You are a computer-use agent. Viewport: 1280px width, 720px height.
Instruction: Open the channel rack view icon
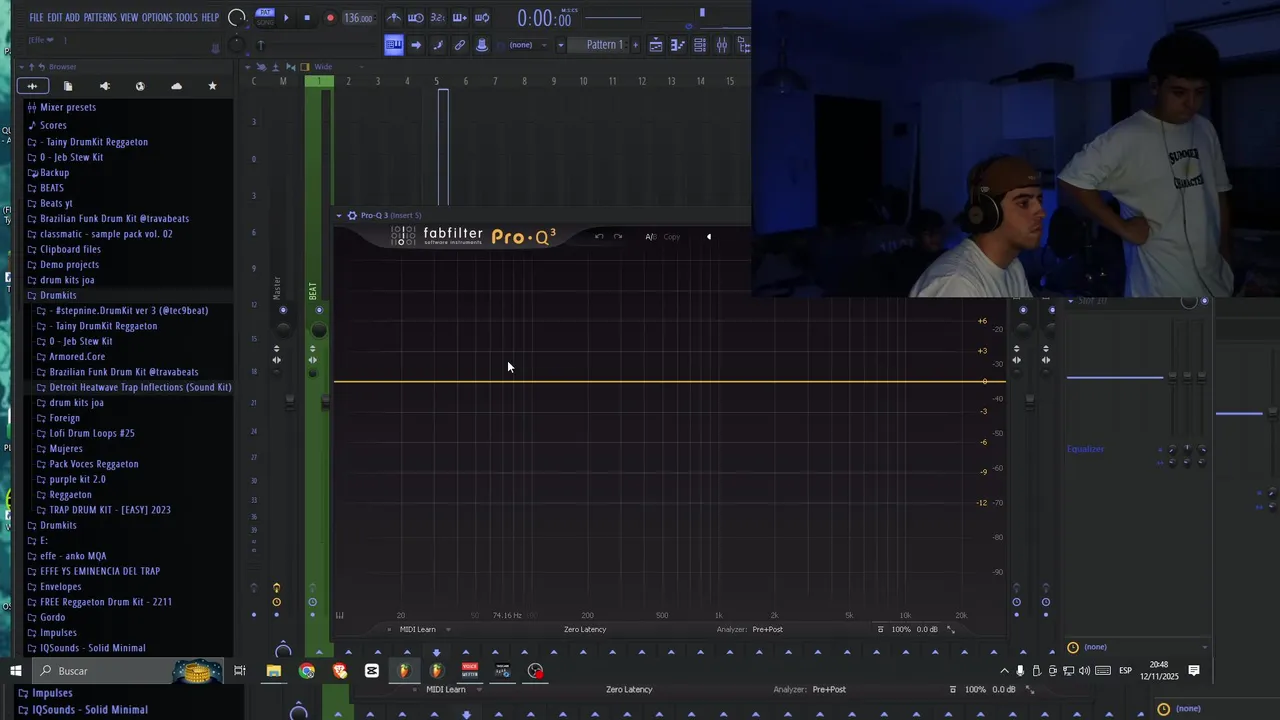tap(700, 45)
